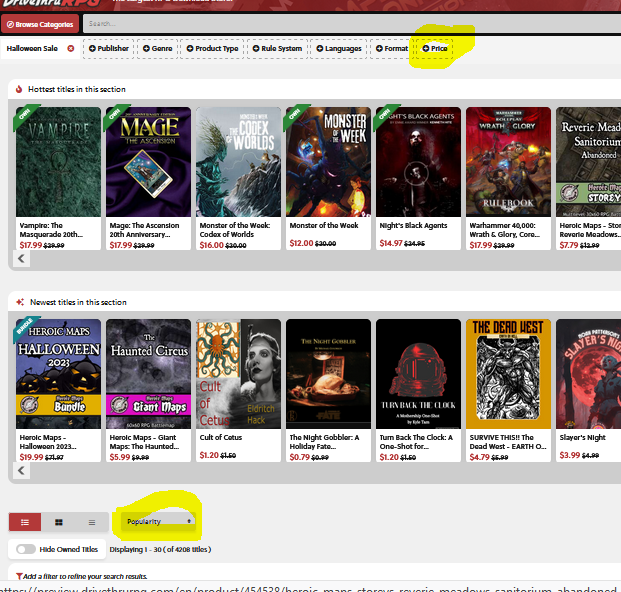Click 'The Night Gobbler: A Holiday Fate' title

[324, 442]
